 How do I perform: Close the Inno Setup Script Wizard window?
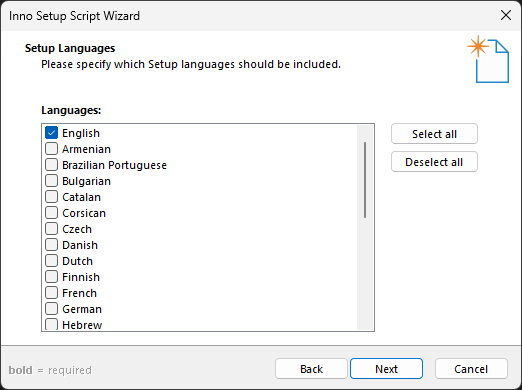pos(506,15)
